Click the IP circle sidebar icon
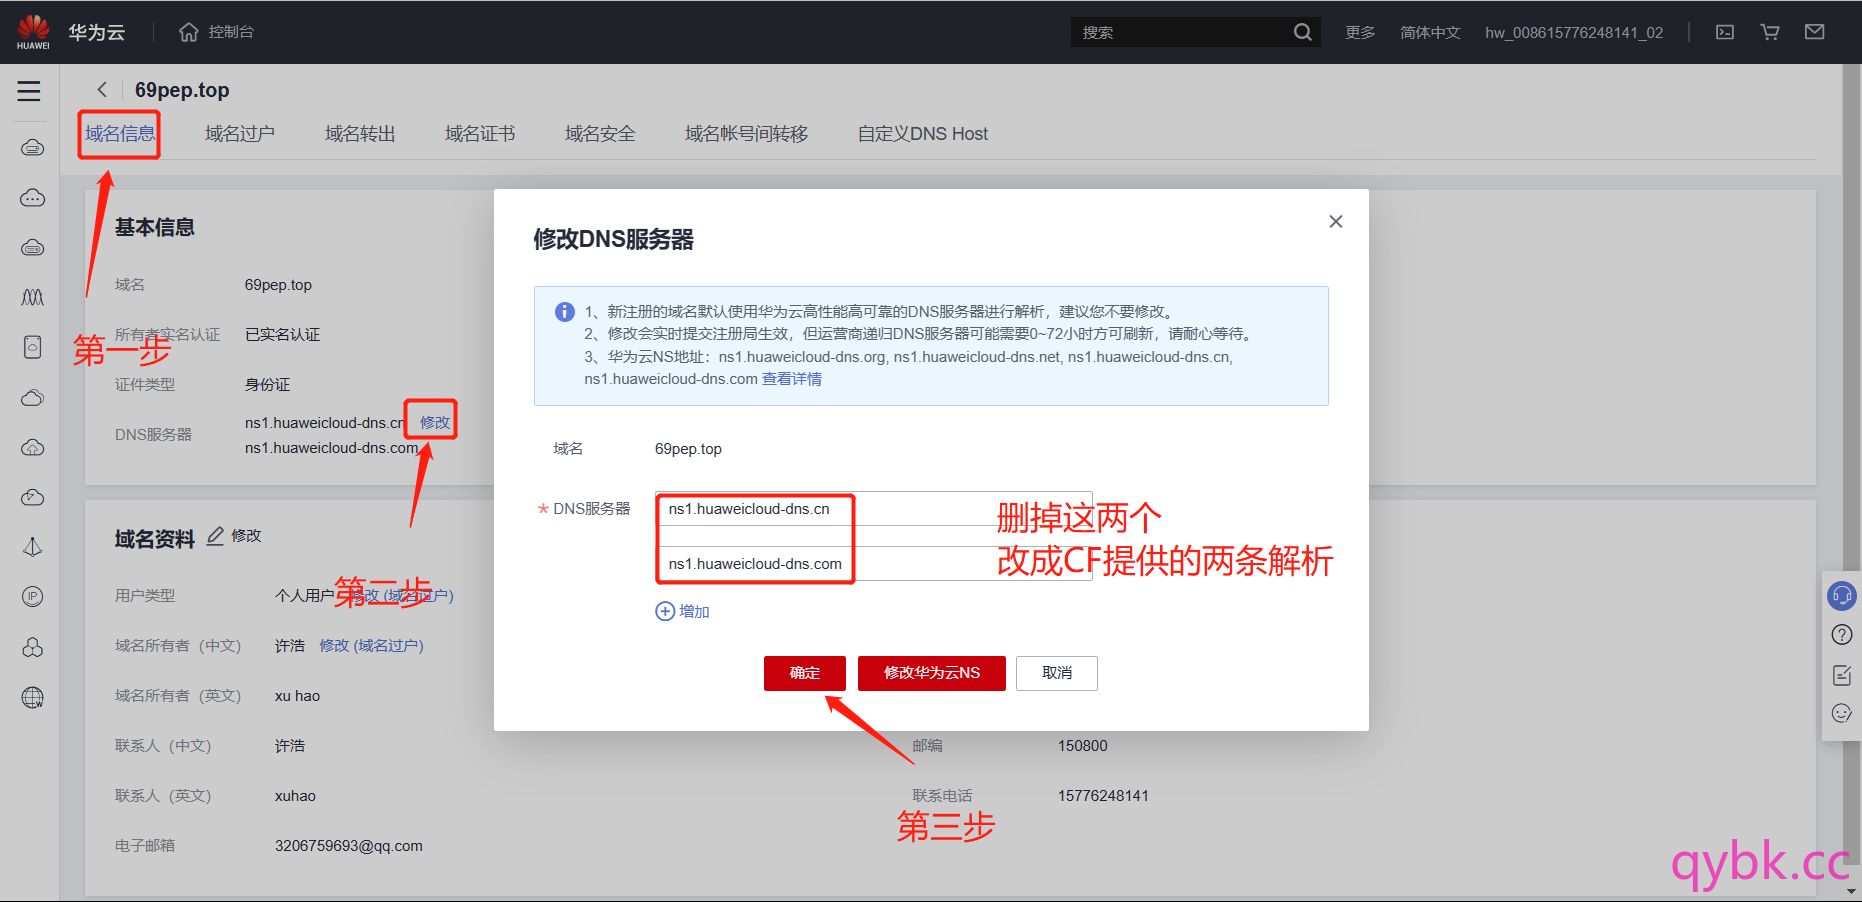The image size is (1862, 902). click(33, 597)
